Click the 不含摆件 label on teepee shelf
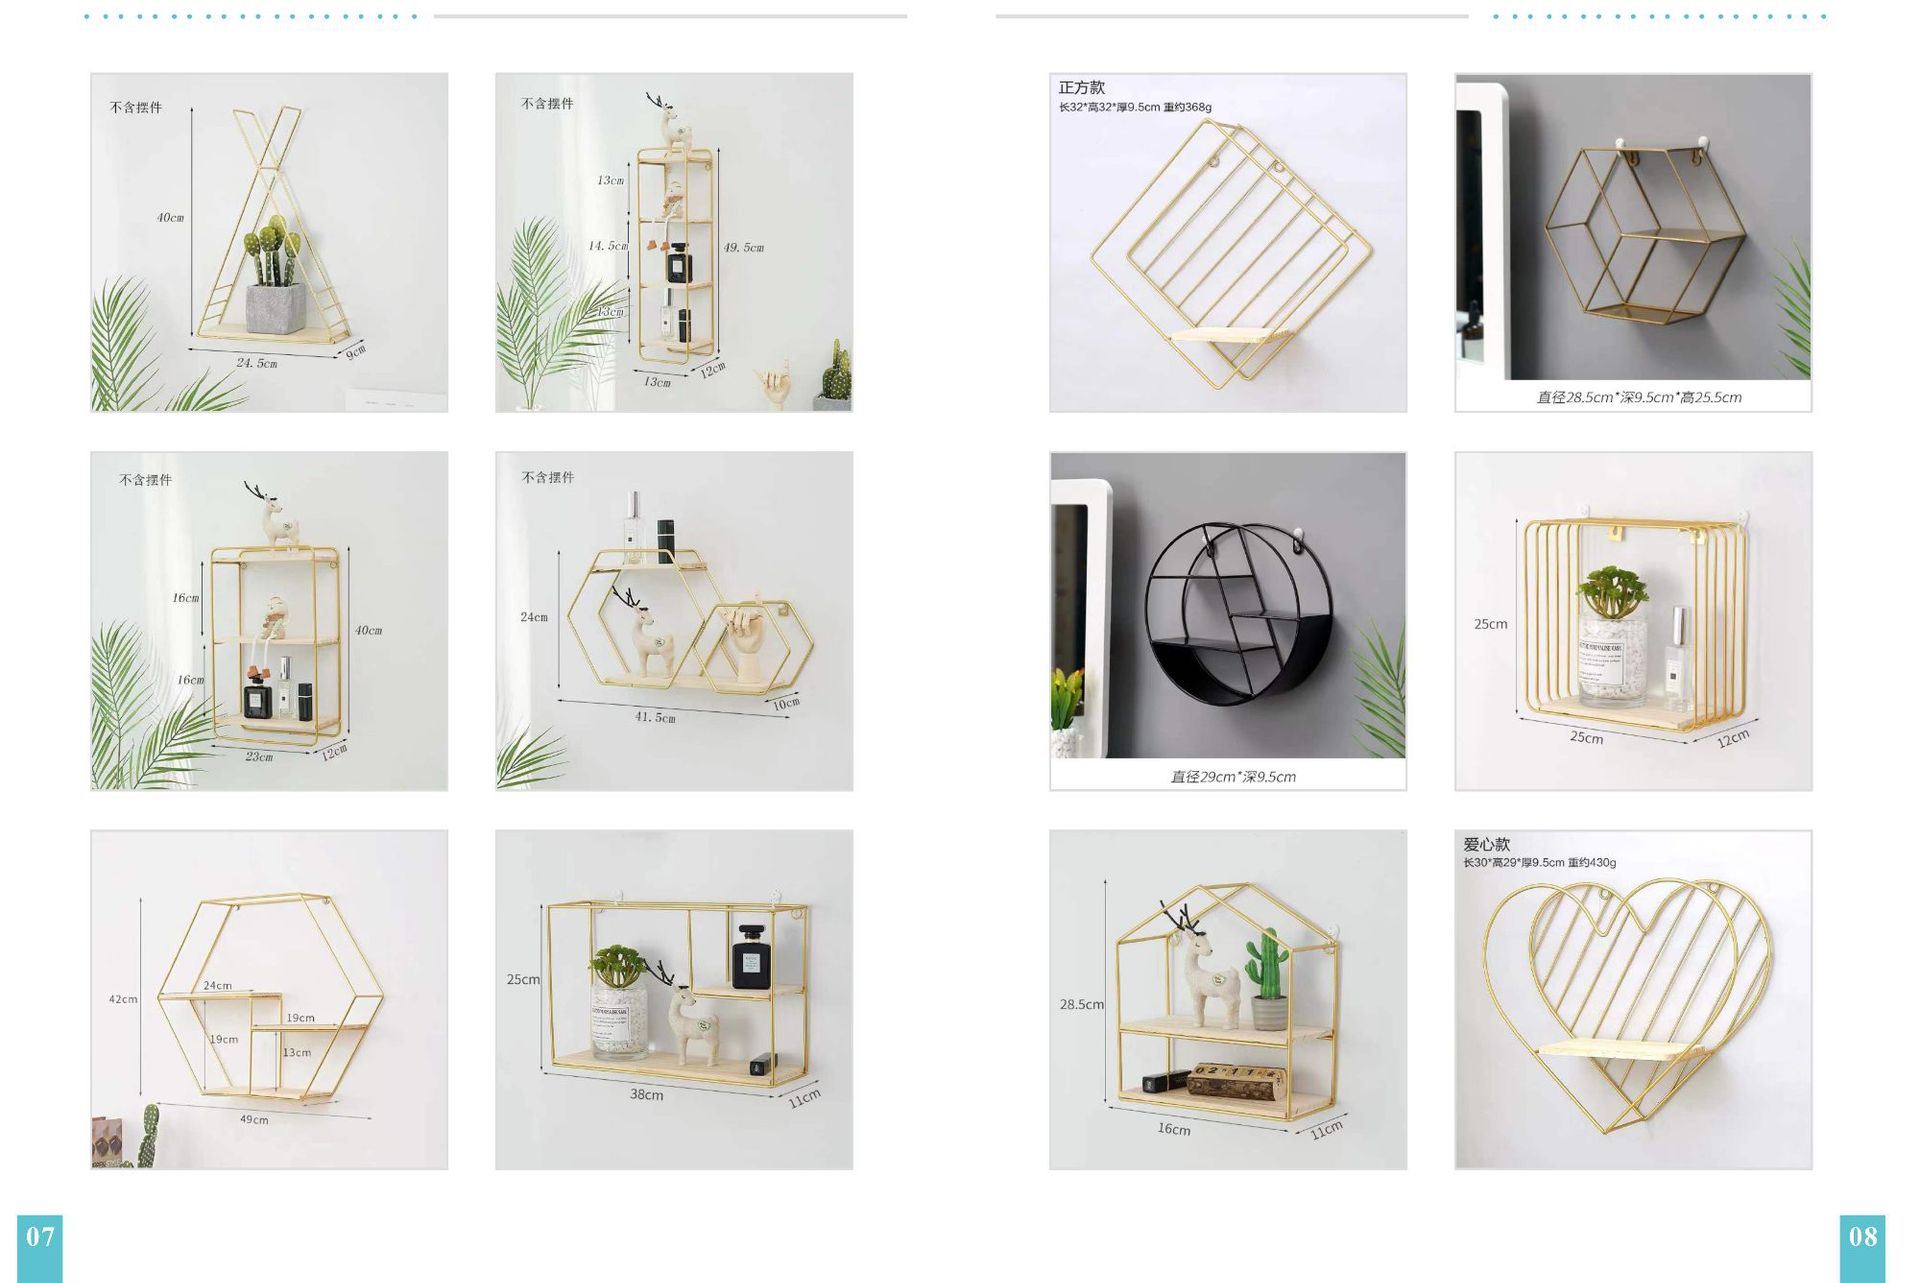 click(136, 107)
